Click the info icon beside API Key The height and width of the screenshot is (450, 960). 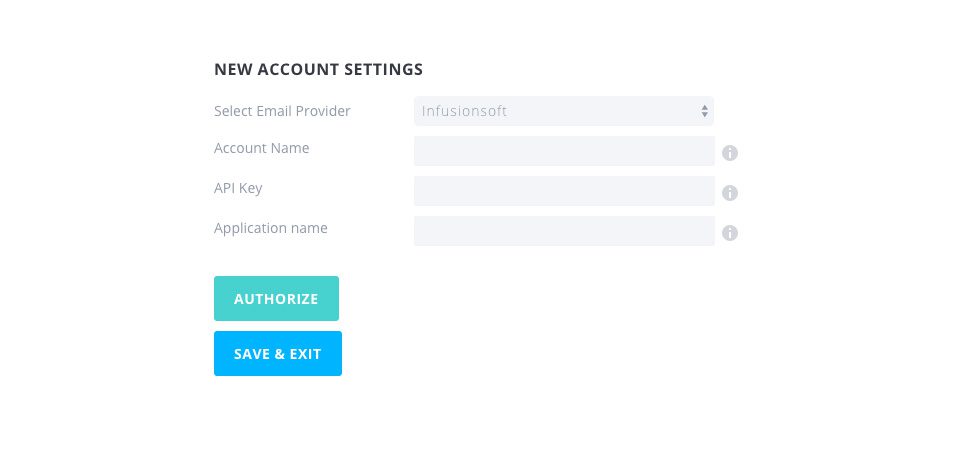click(730, 193)
